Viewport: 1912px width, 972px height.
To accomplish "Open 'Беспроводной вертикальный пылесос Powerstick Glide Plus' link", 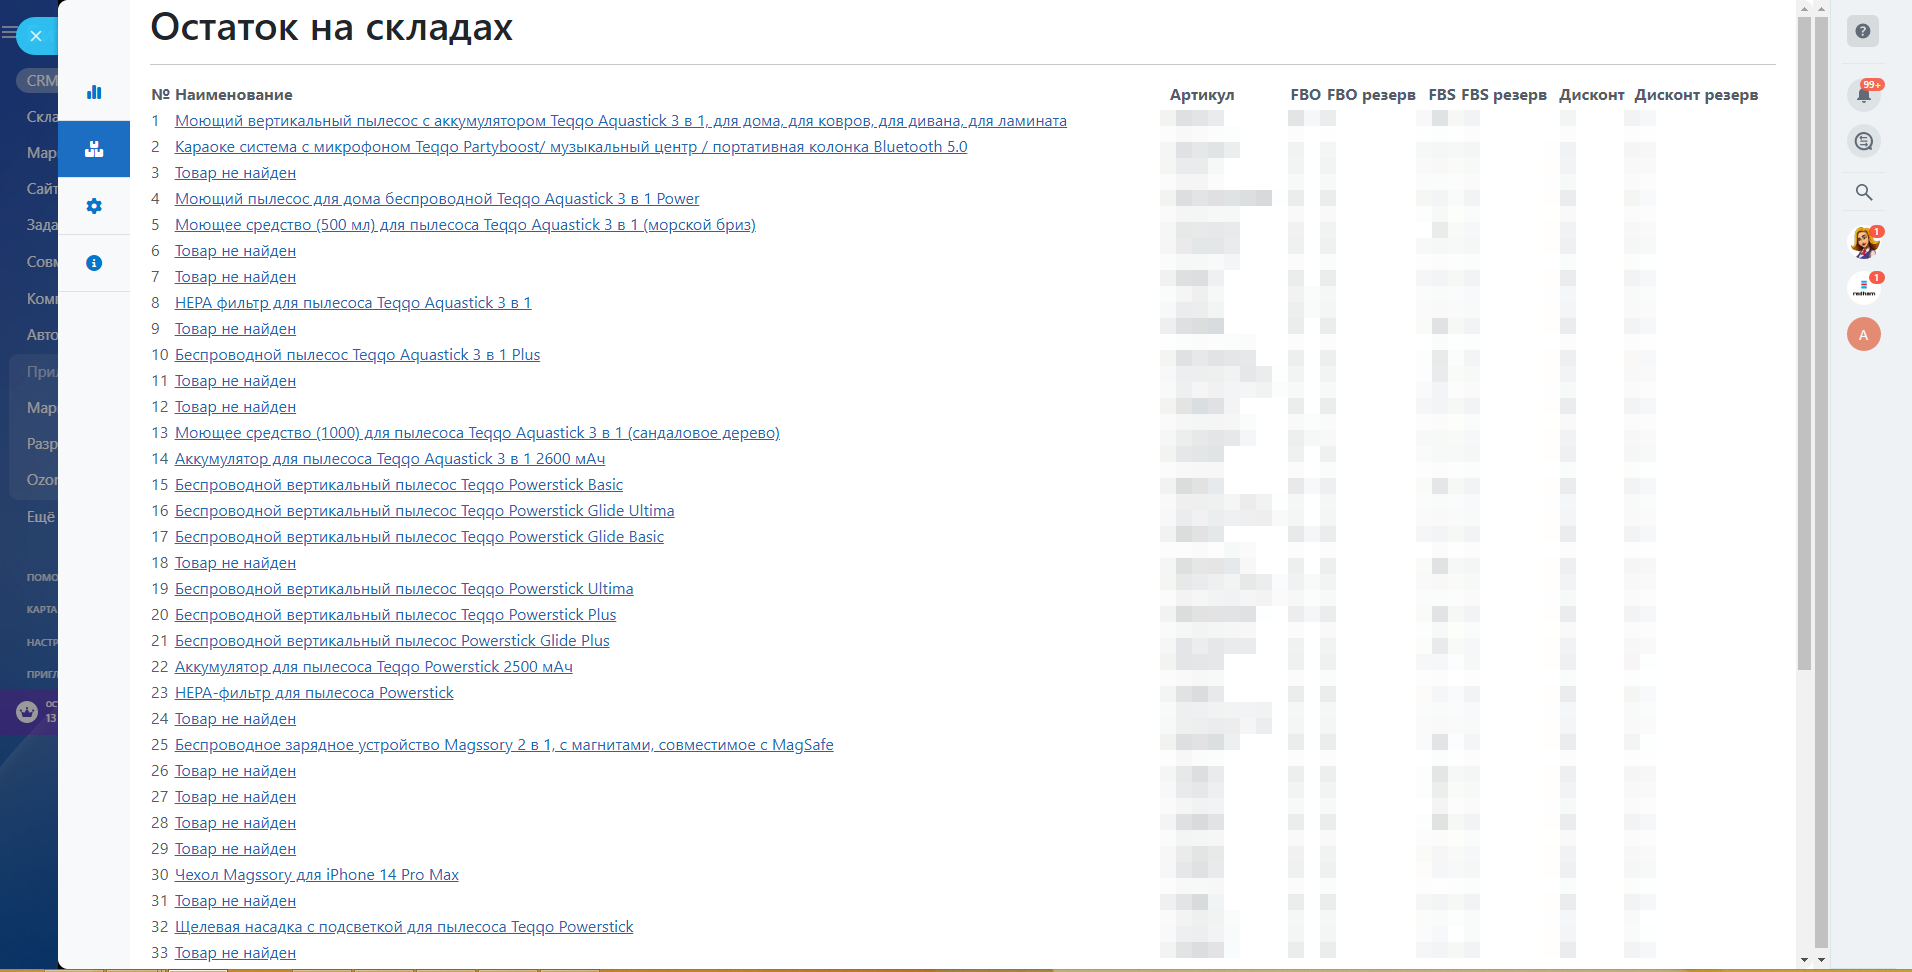I will [x=392, y=641].
